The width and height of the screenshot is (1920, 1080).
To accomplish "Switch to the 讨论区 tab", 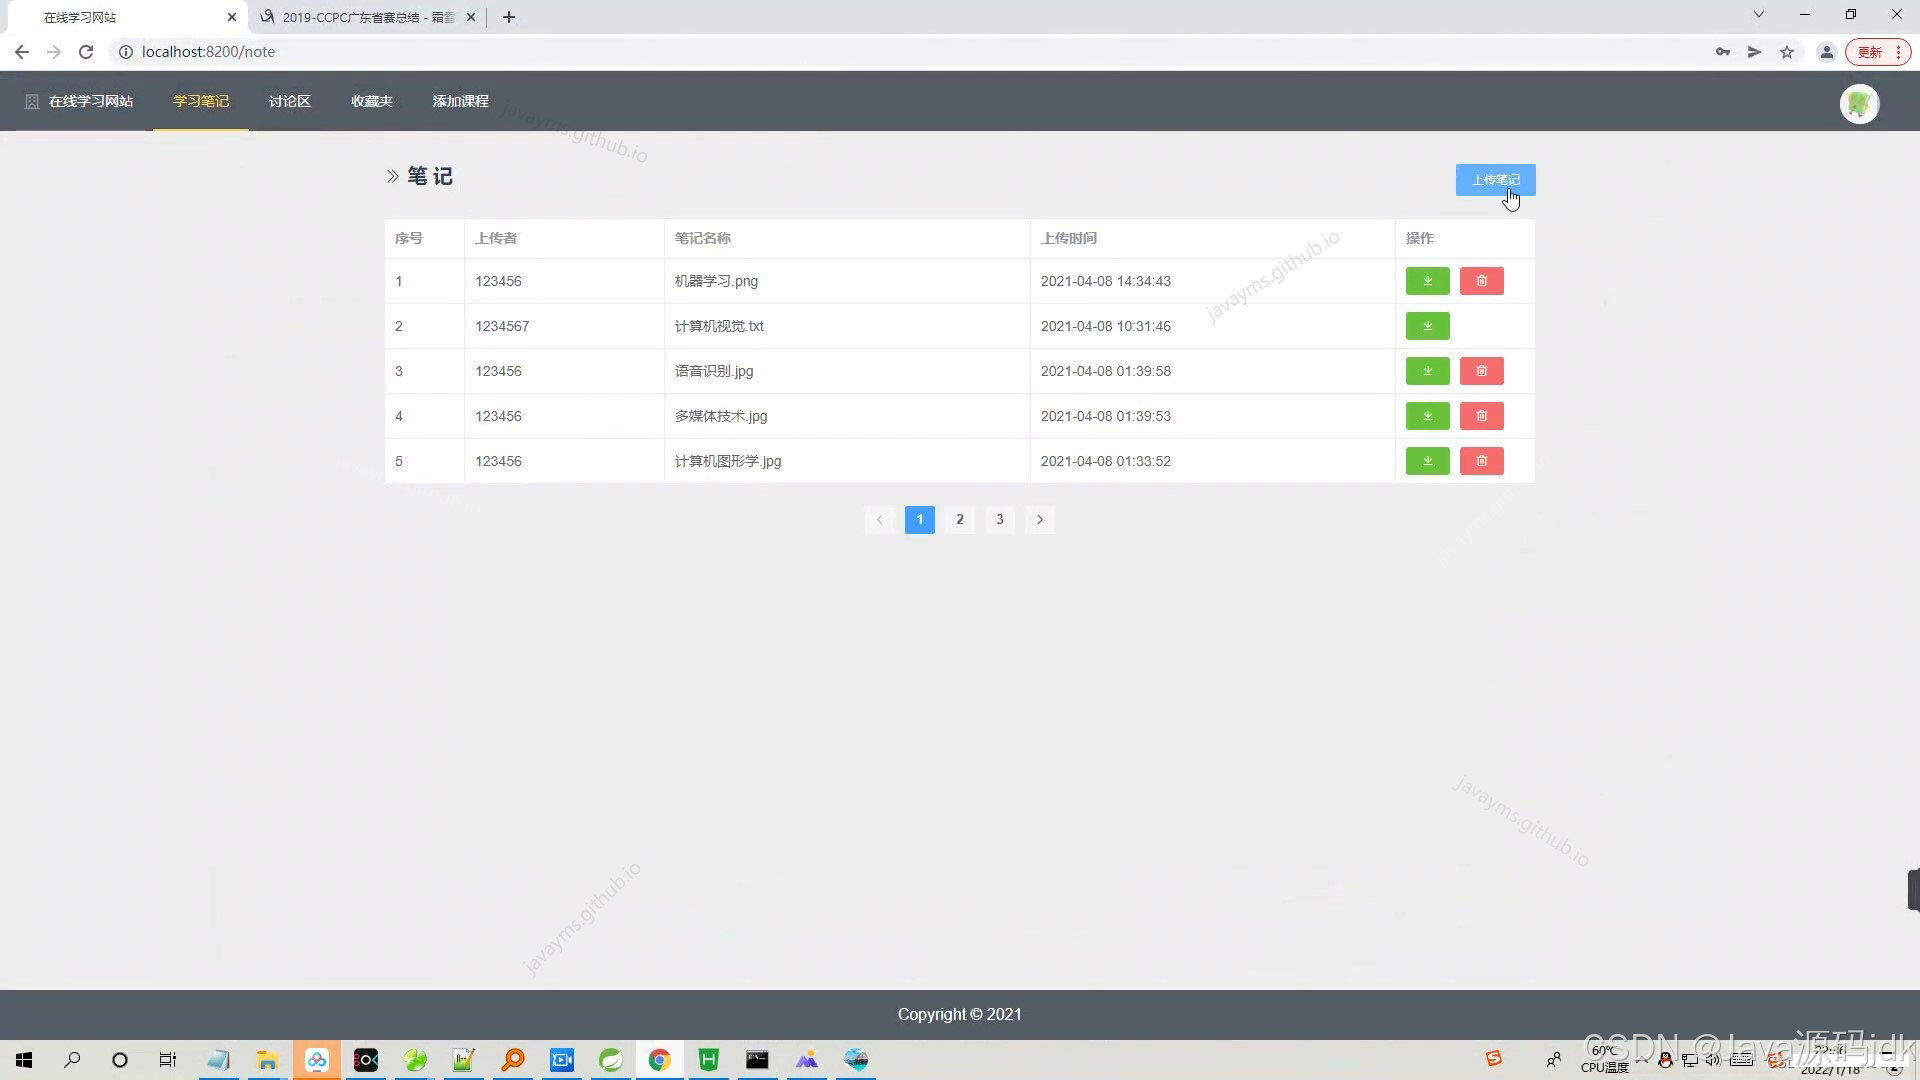I will click(x=289, y=101).
